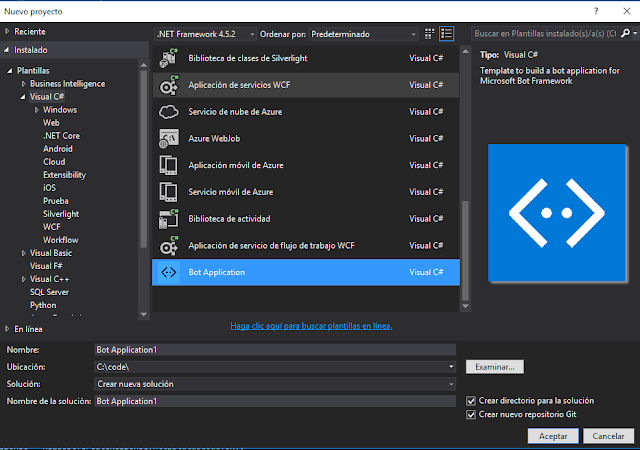This screenshot has width=640, height=450.
Task: Select the Azure WebJob template icon
Action: [169, 138]
